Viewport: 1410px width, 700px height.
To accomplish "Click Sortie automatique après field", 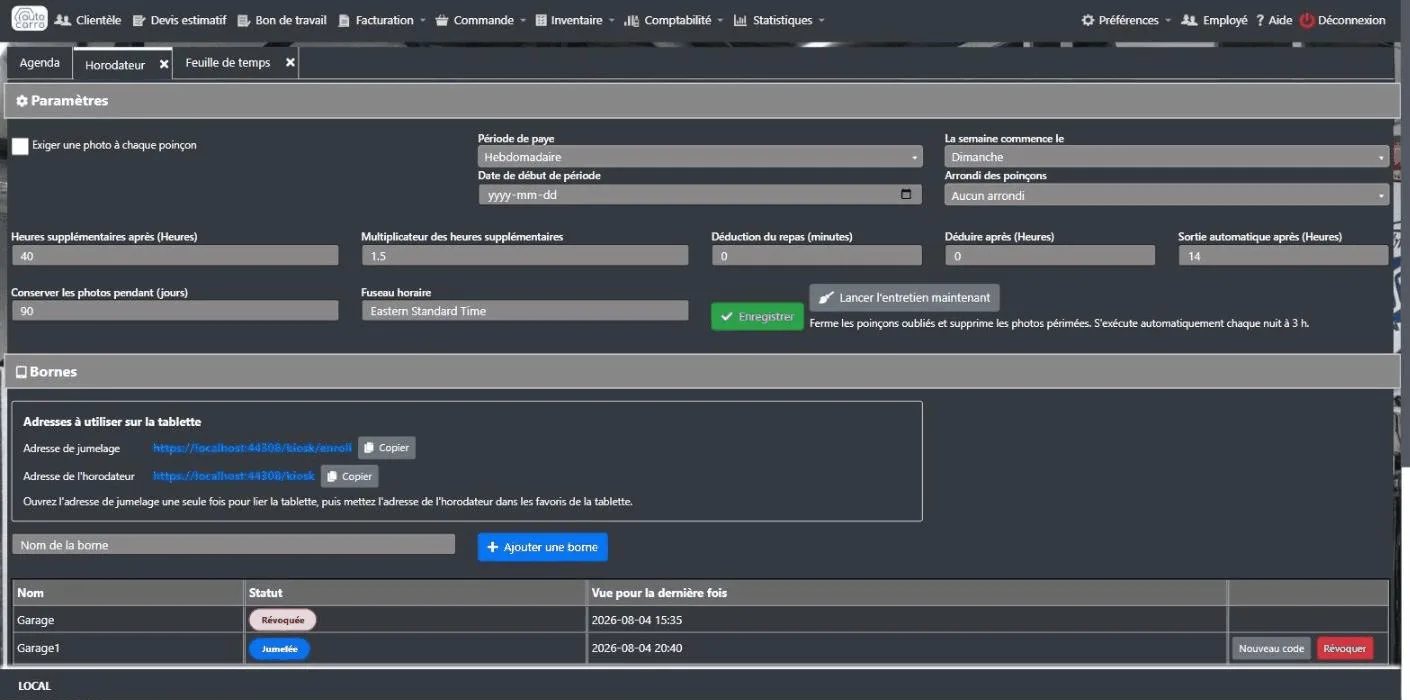I will (1283, 256).
